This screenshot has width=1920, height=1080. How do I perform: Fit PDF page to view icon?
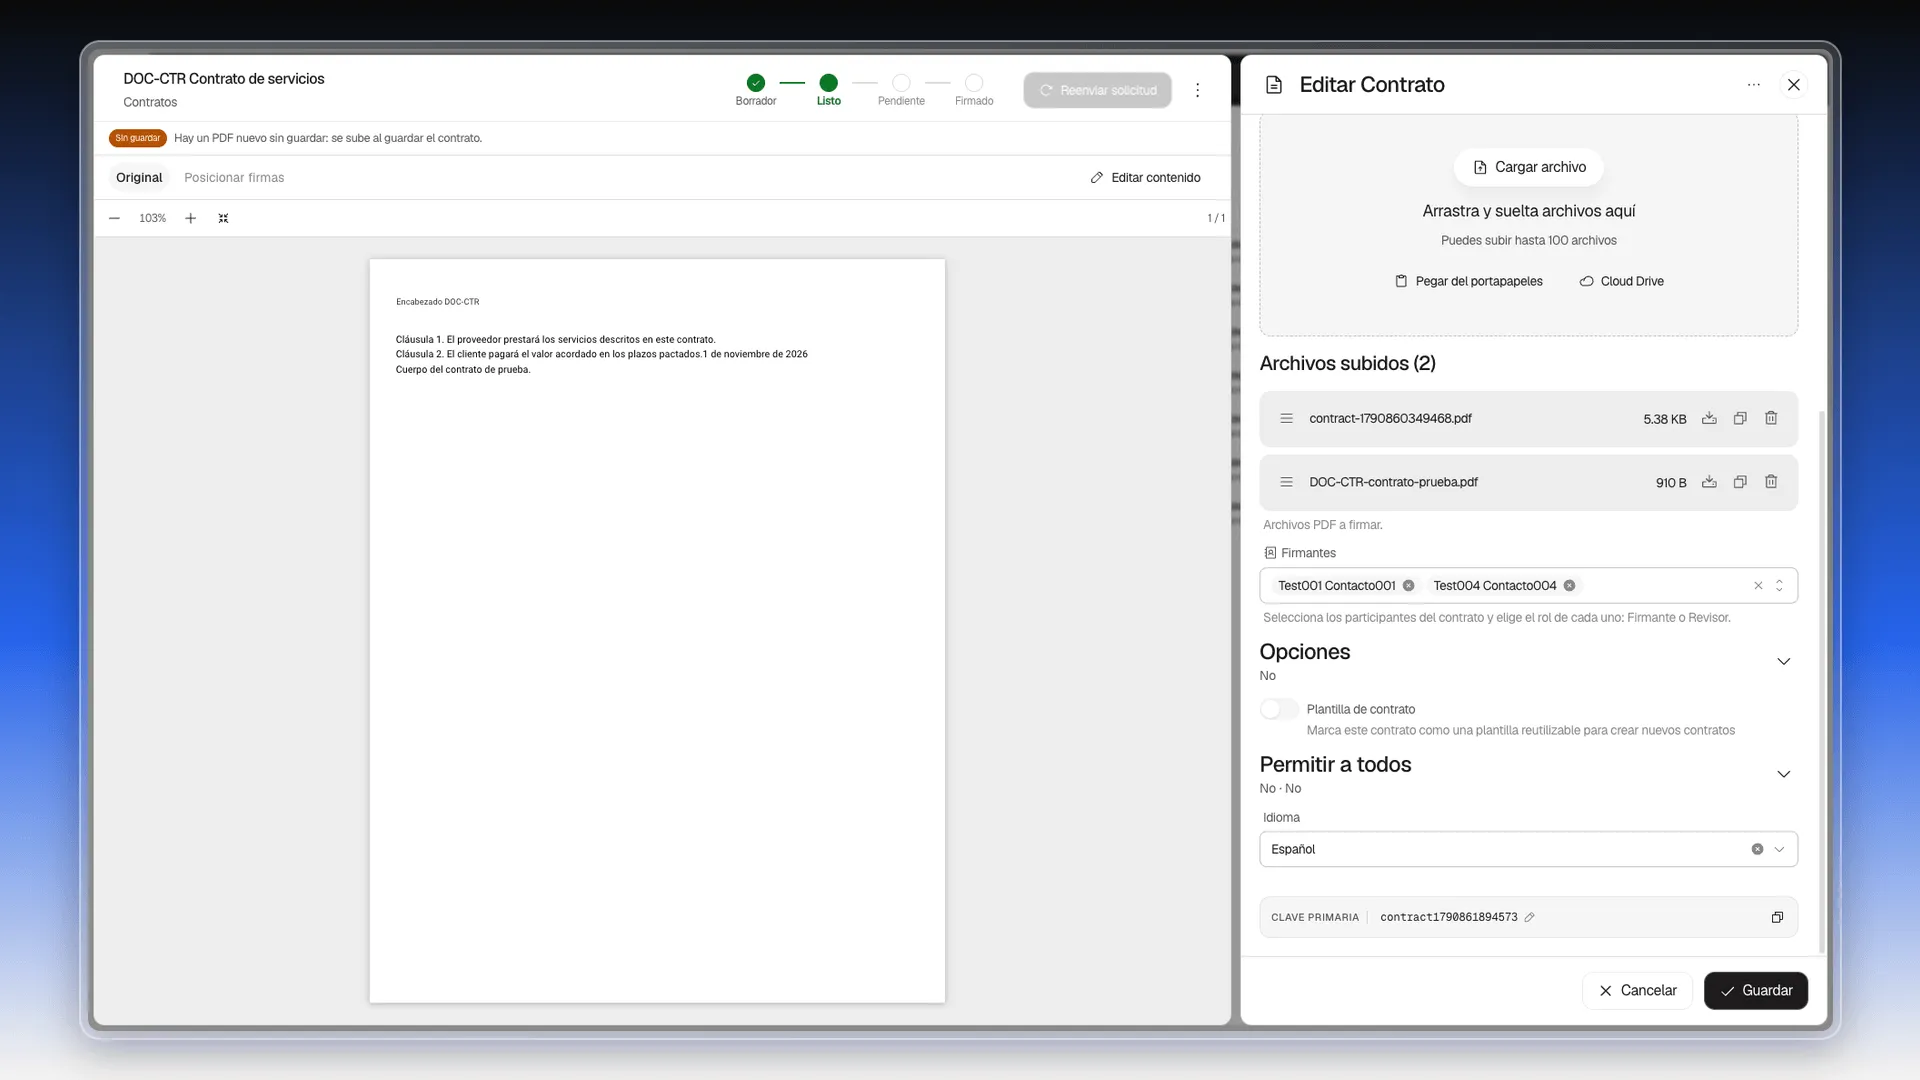[223, 218]
